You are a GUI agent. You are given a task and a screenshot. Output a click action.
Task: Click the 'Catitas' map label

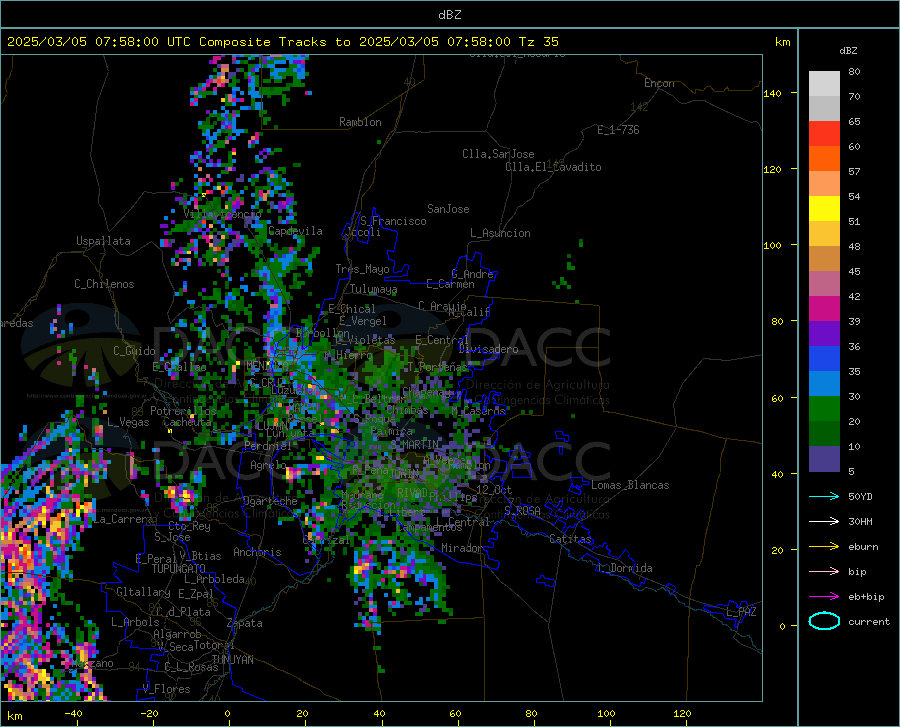[570, 539]
